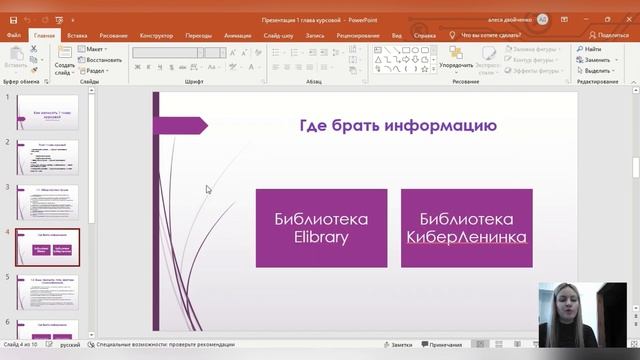Open the Выделить select dropdown
The image size is (640, 360).
tap(596, 71)
